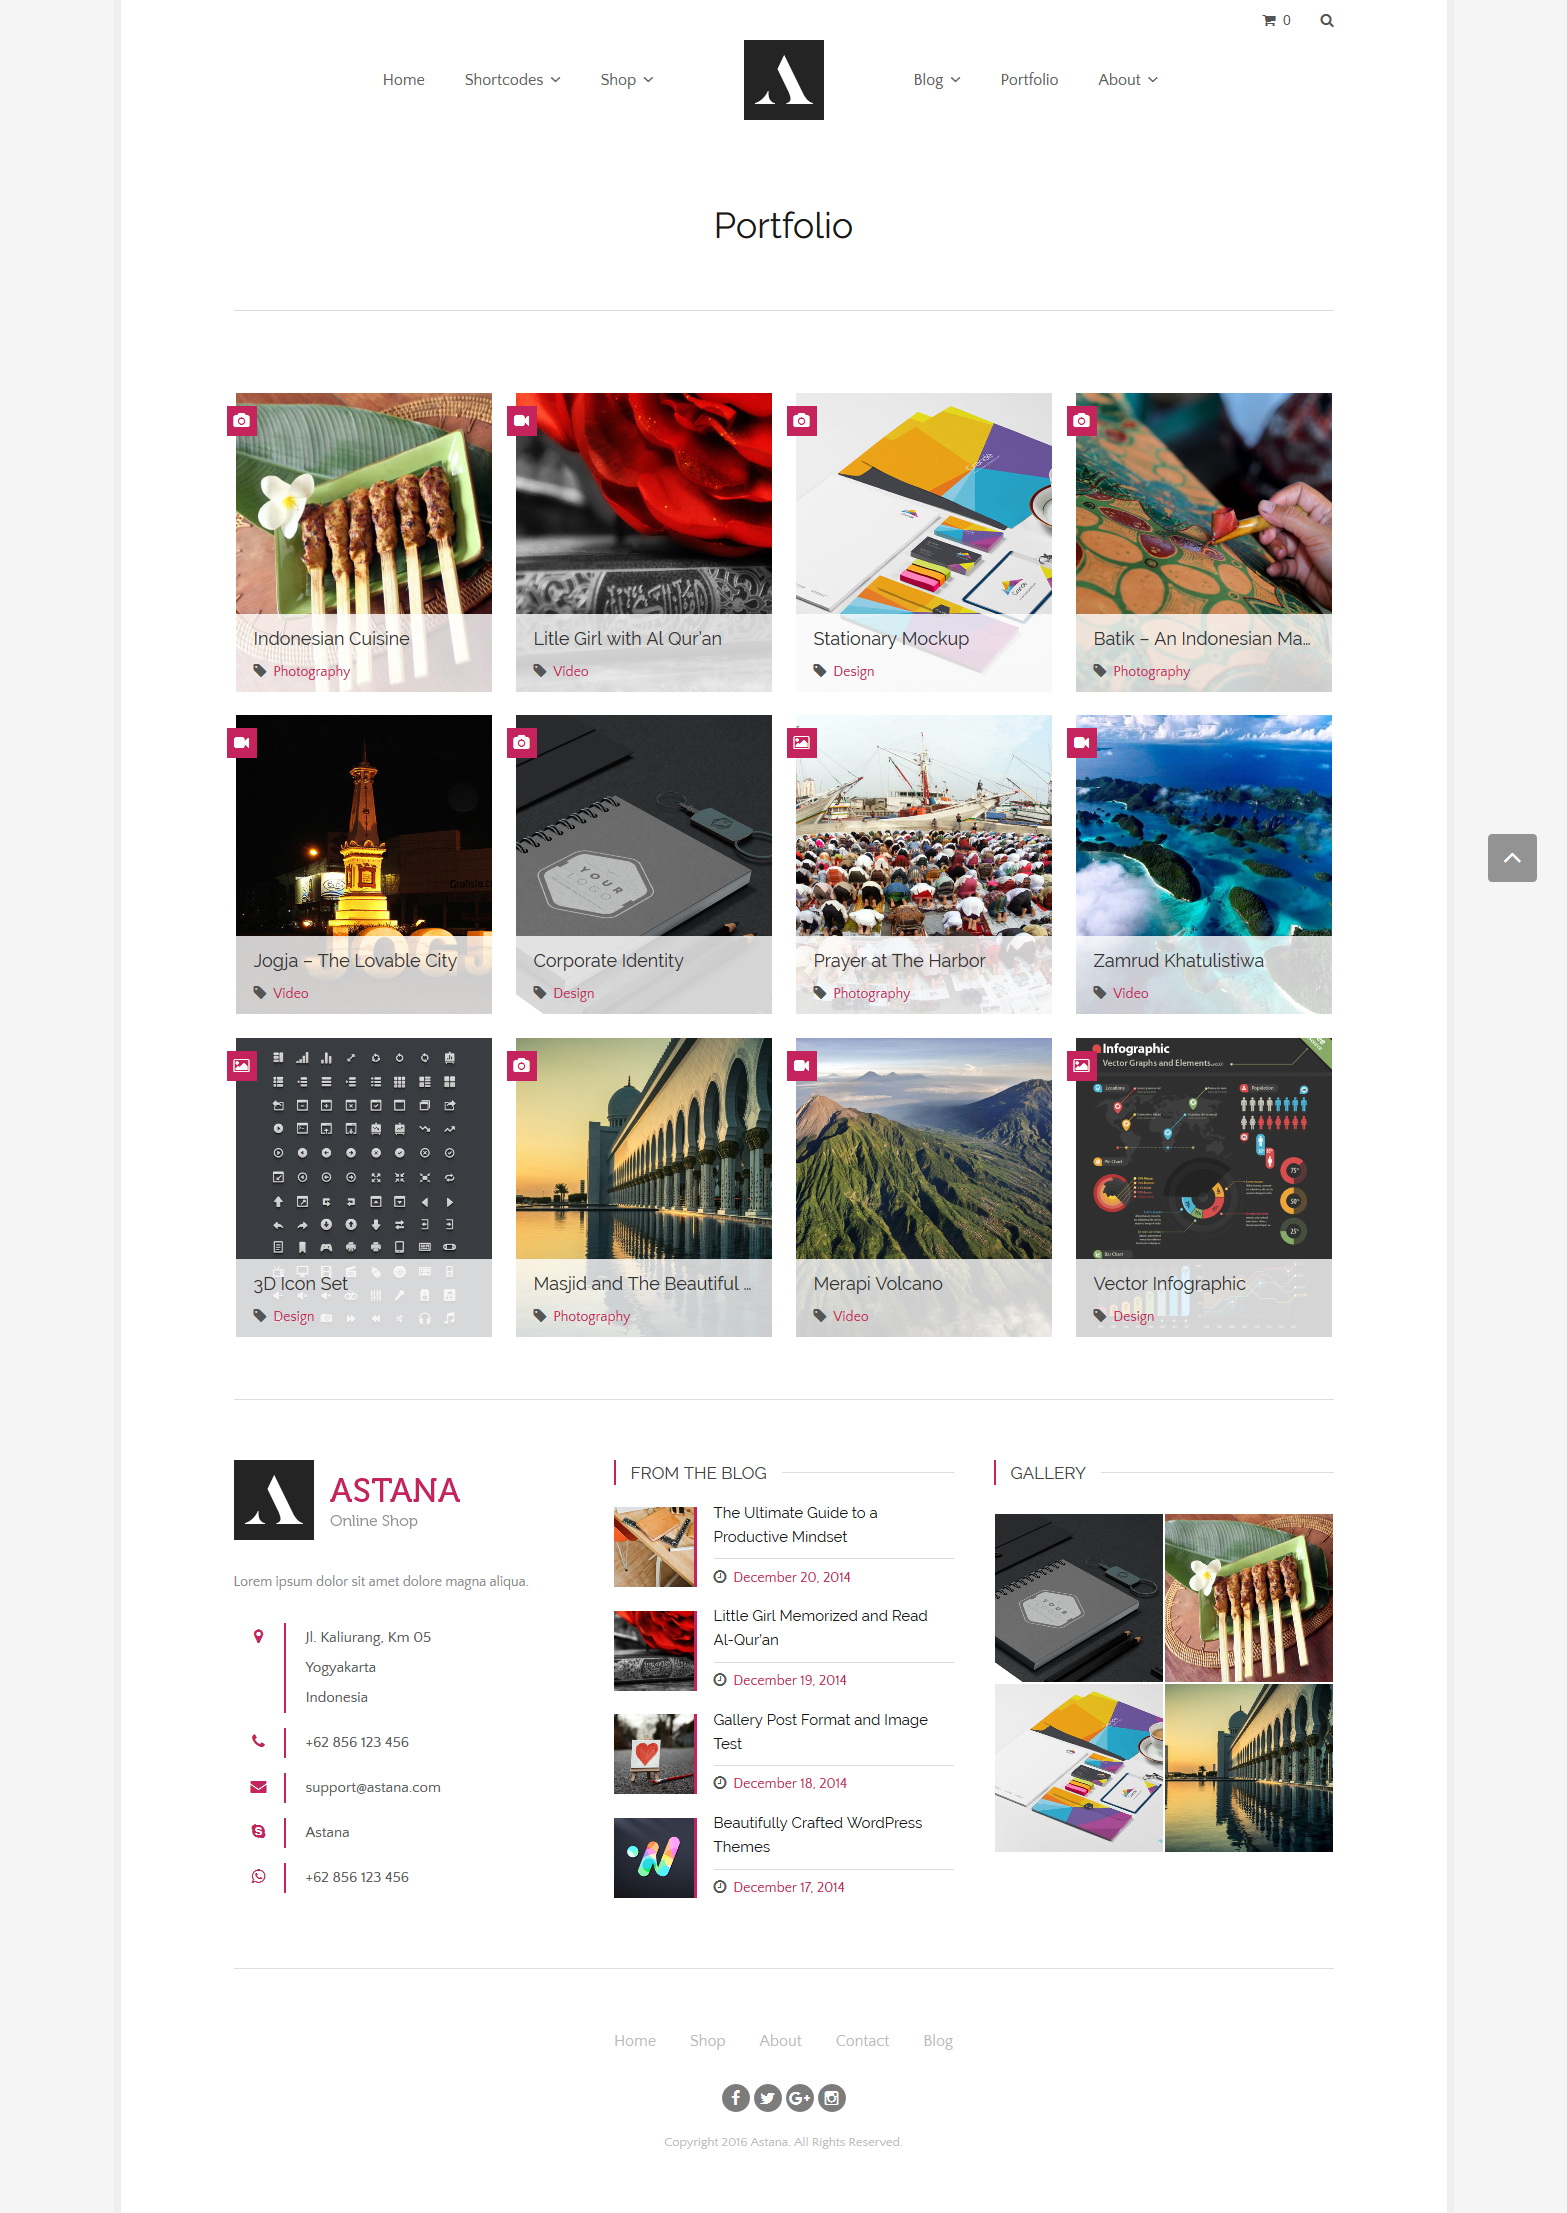Screen dimensions: 1567x2213
Task: Expand the Blog dropdown menu
Action: point(936,80)
